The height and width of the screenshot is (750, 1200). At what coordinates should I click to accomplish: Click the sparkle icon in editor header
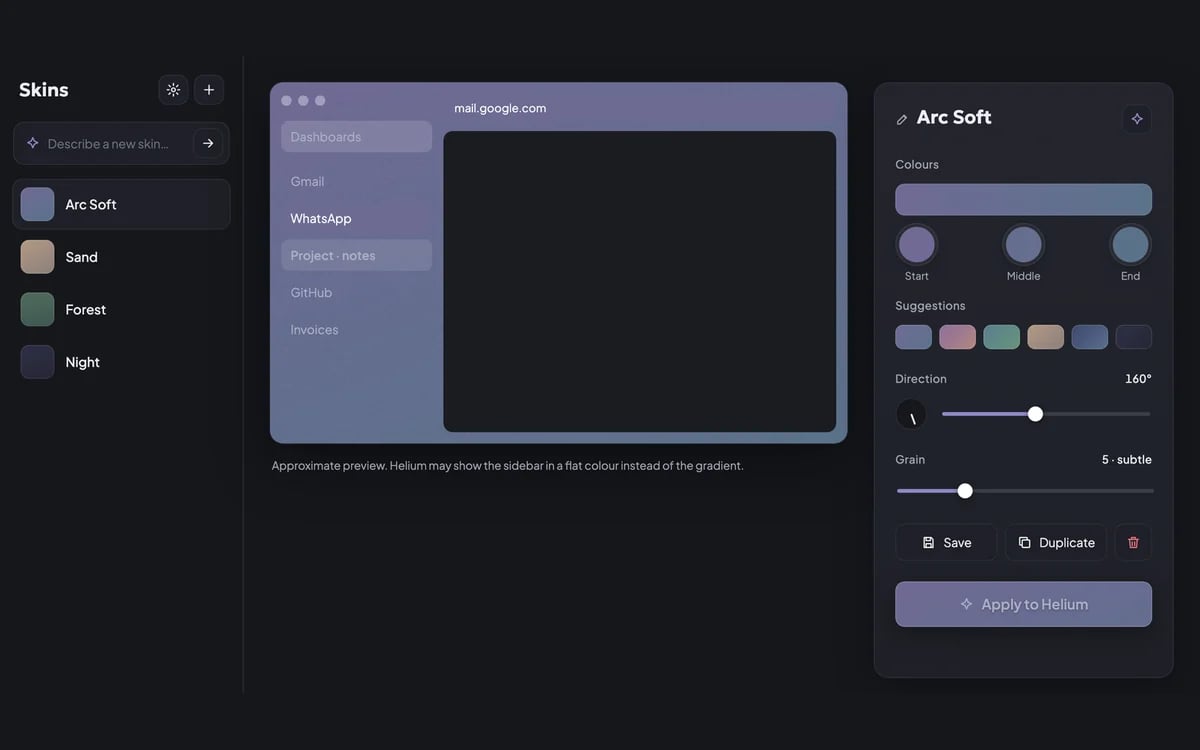pos(1137,119)
